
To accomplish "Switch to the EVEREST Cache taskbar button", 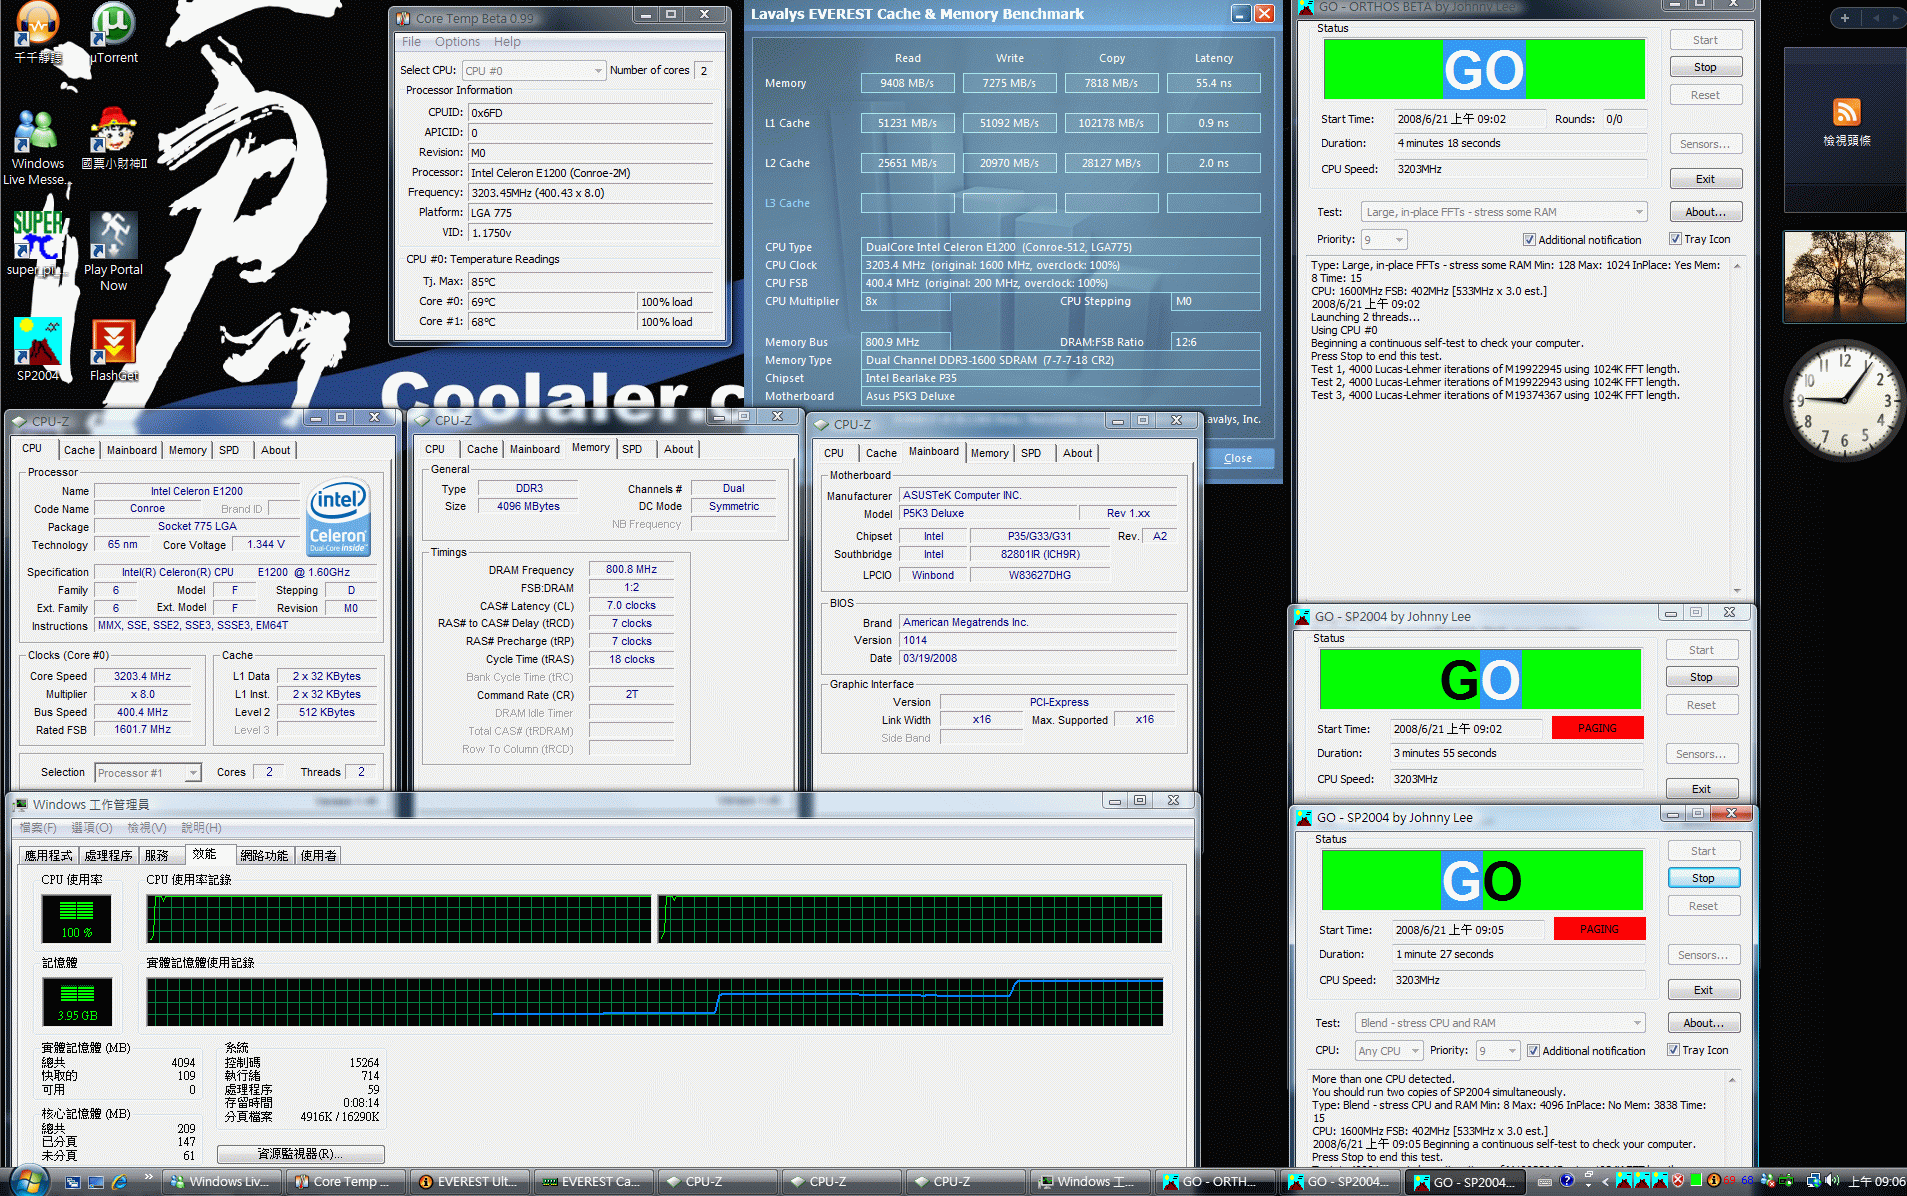I will point(592,1182).
